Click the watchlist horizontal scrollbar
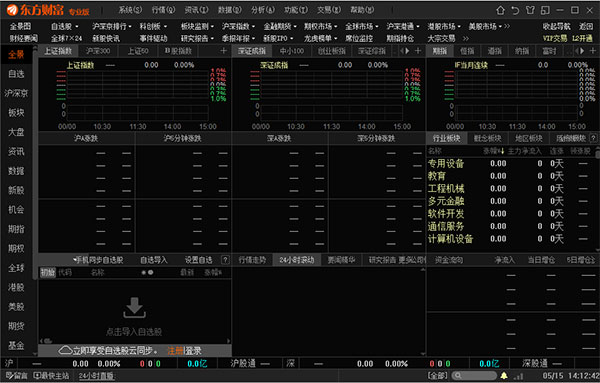 [135, 341]
